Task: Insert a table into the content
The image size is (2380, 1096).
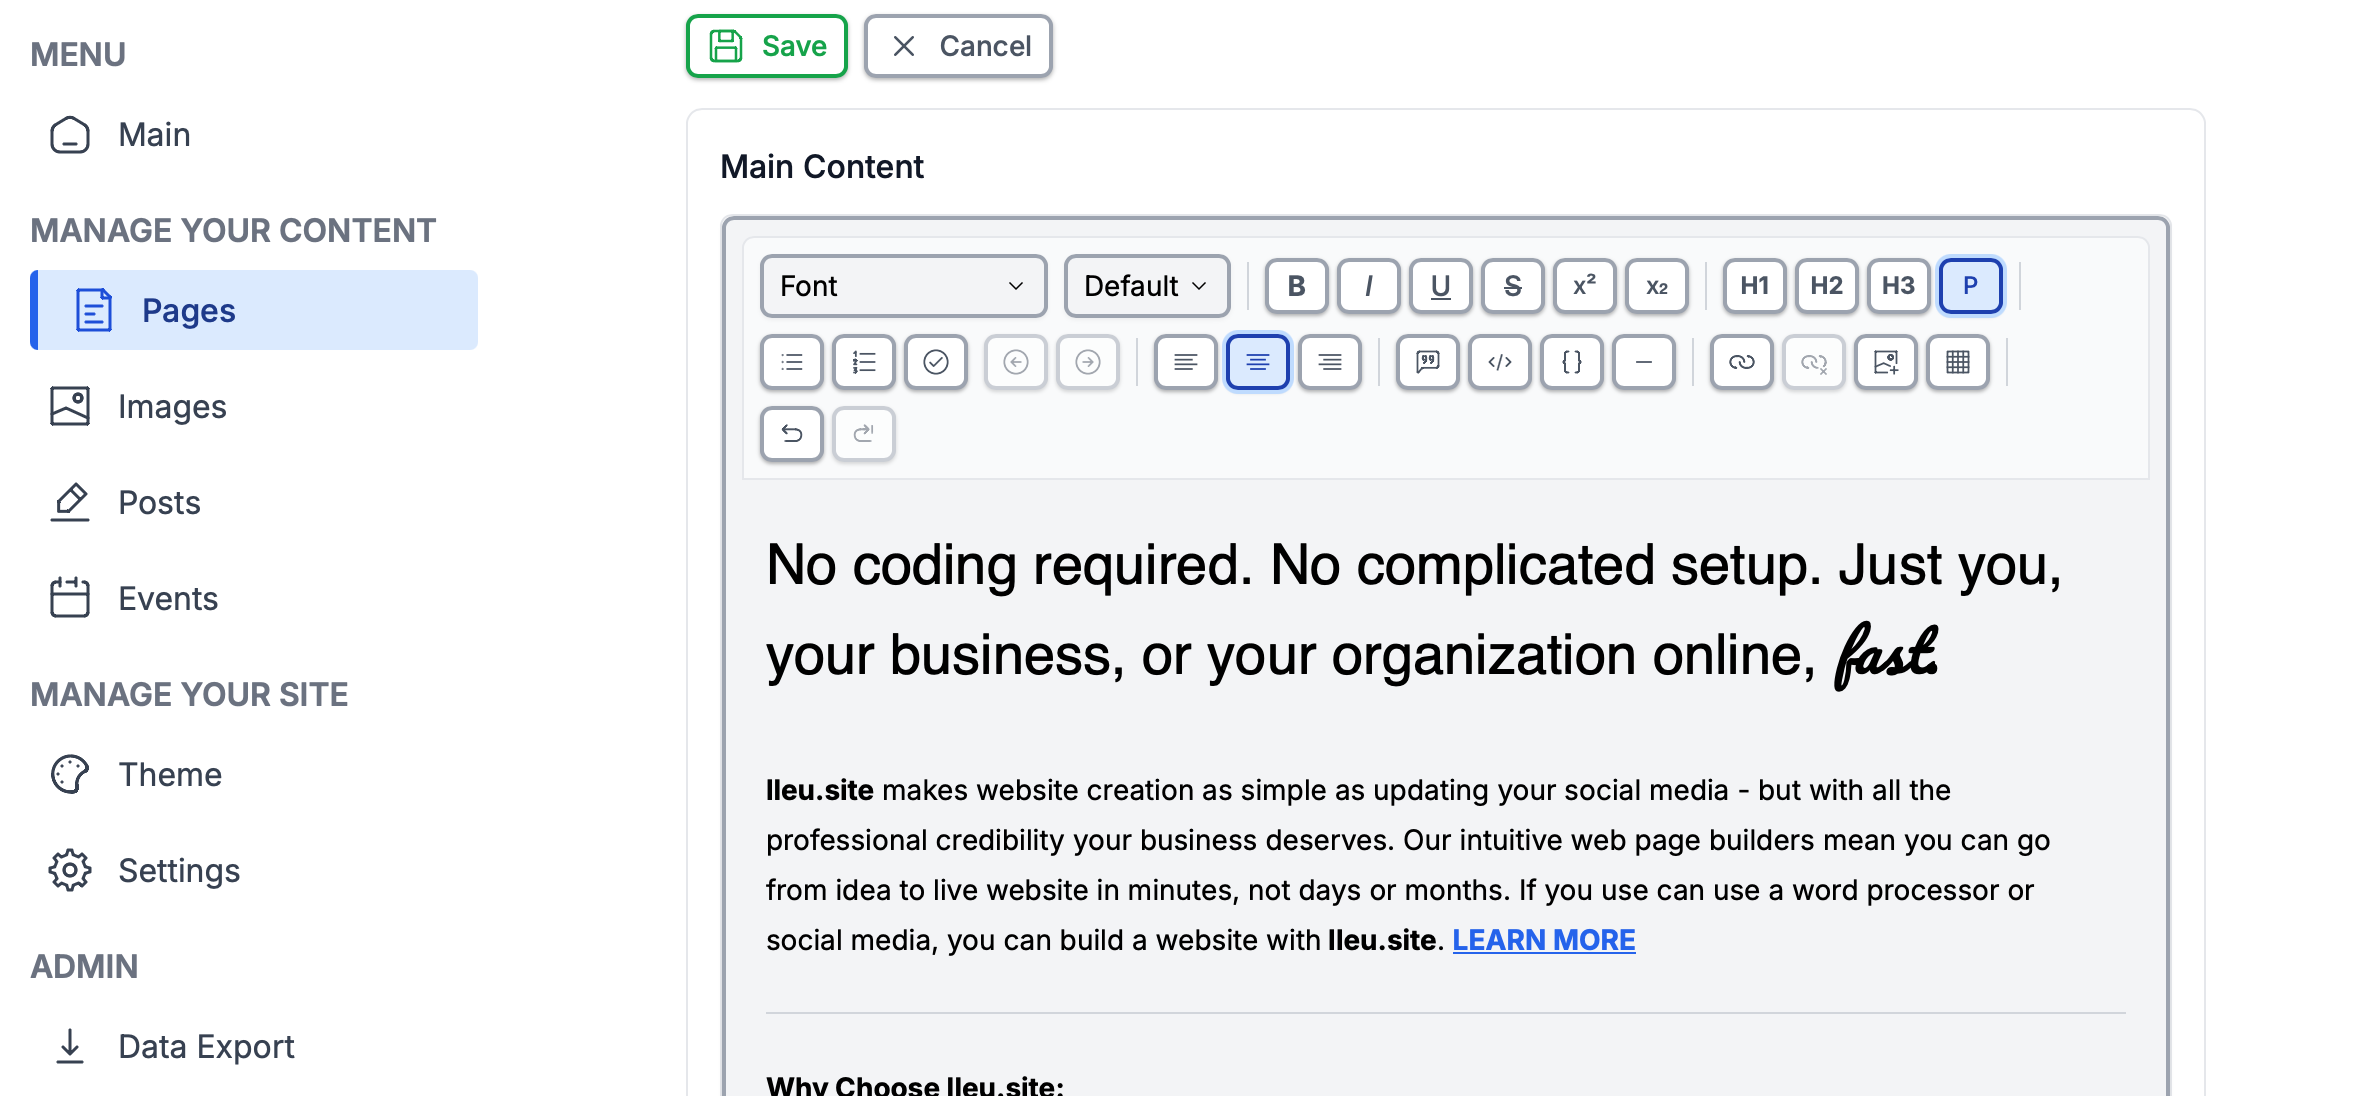Action: [1958, 363]
